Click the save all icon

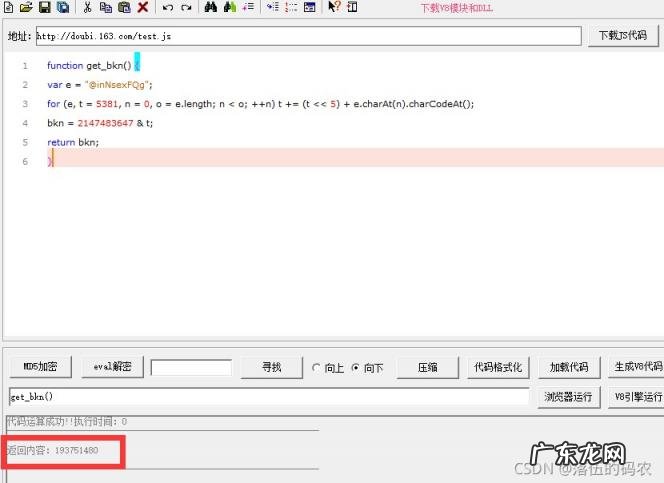(x=63, y=7)
